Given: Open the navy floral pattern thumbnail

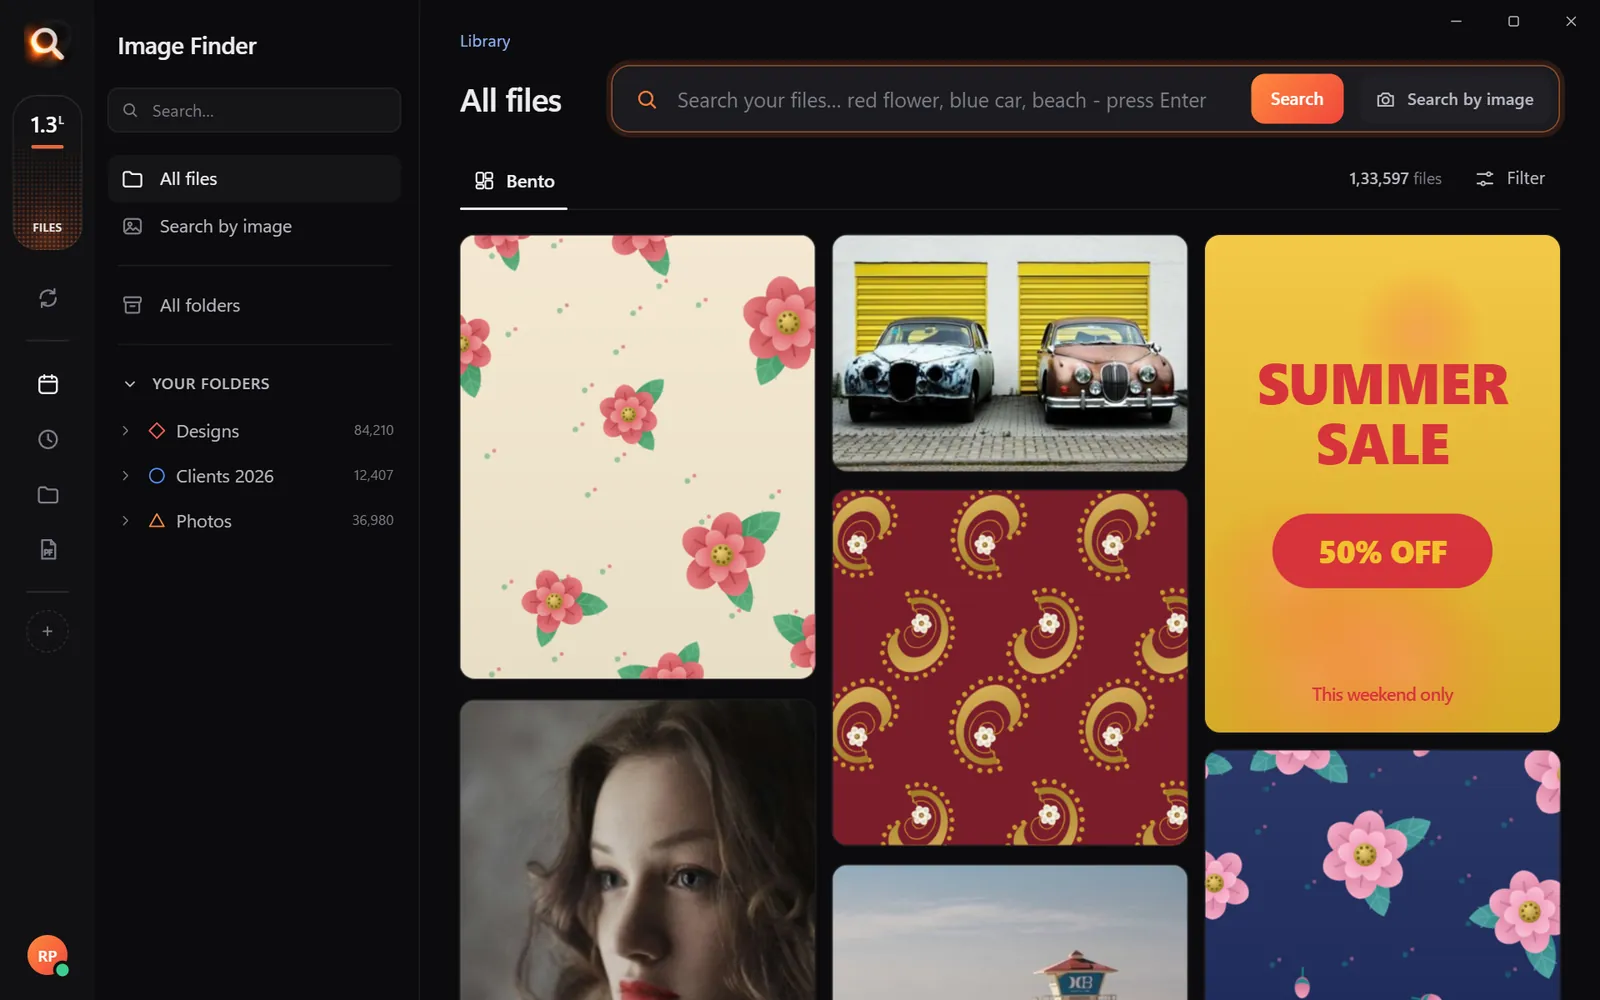Looking at the screenshot, I should coord(1382,875).
